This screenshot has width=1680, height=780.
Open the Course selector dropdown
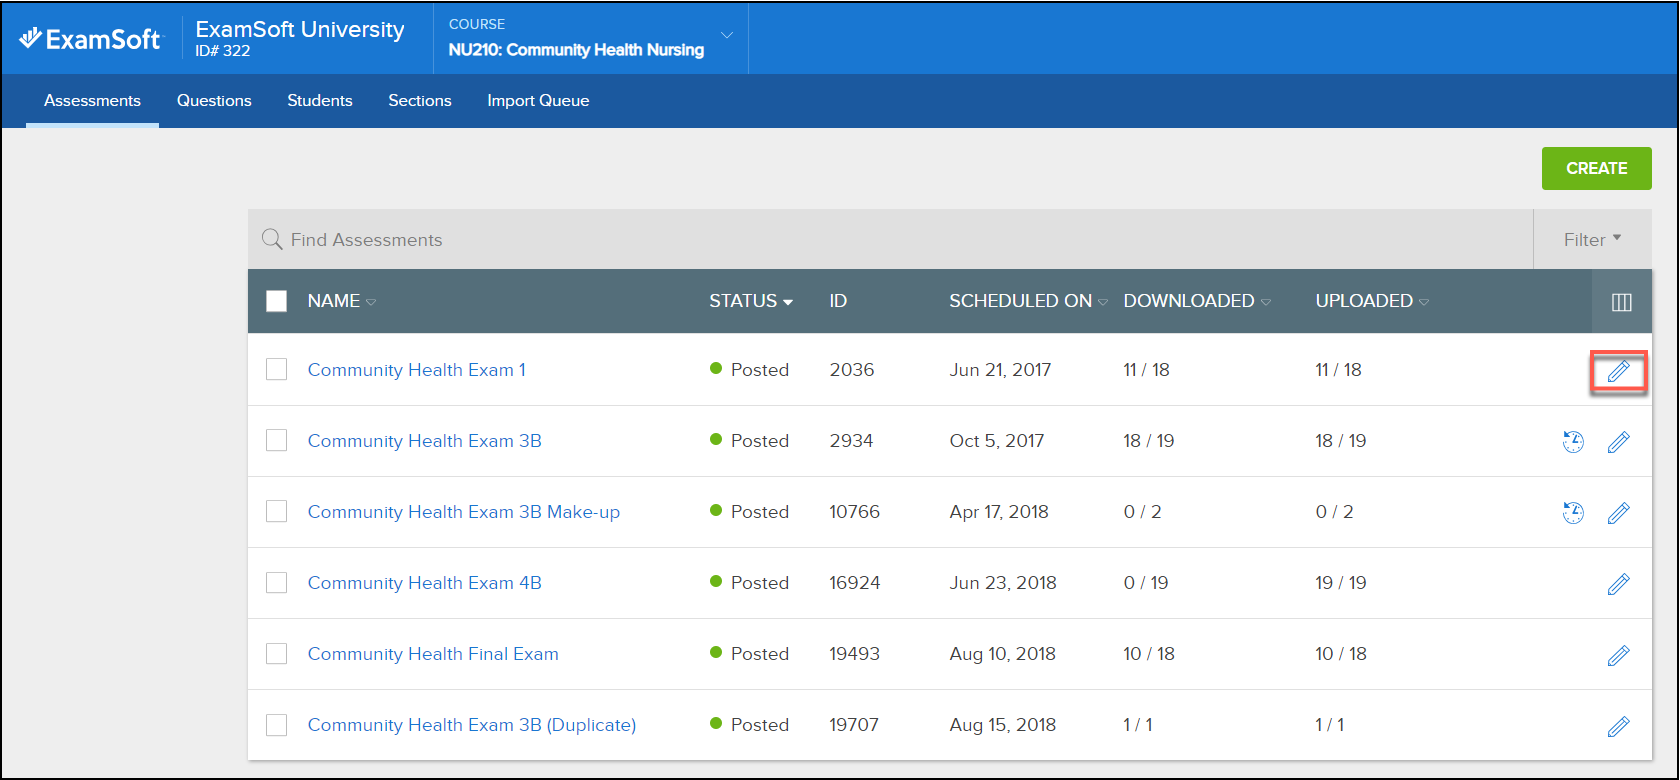[591, 38]
